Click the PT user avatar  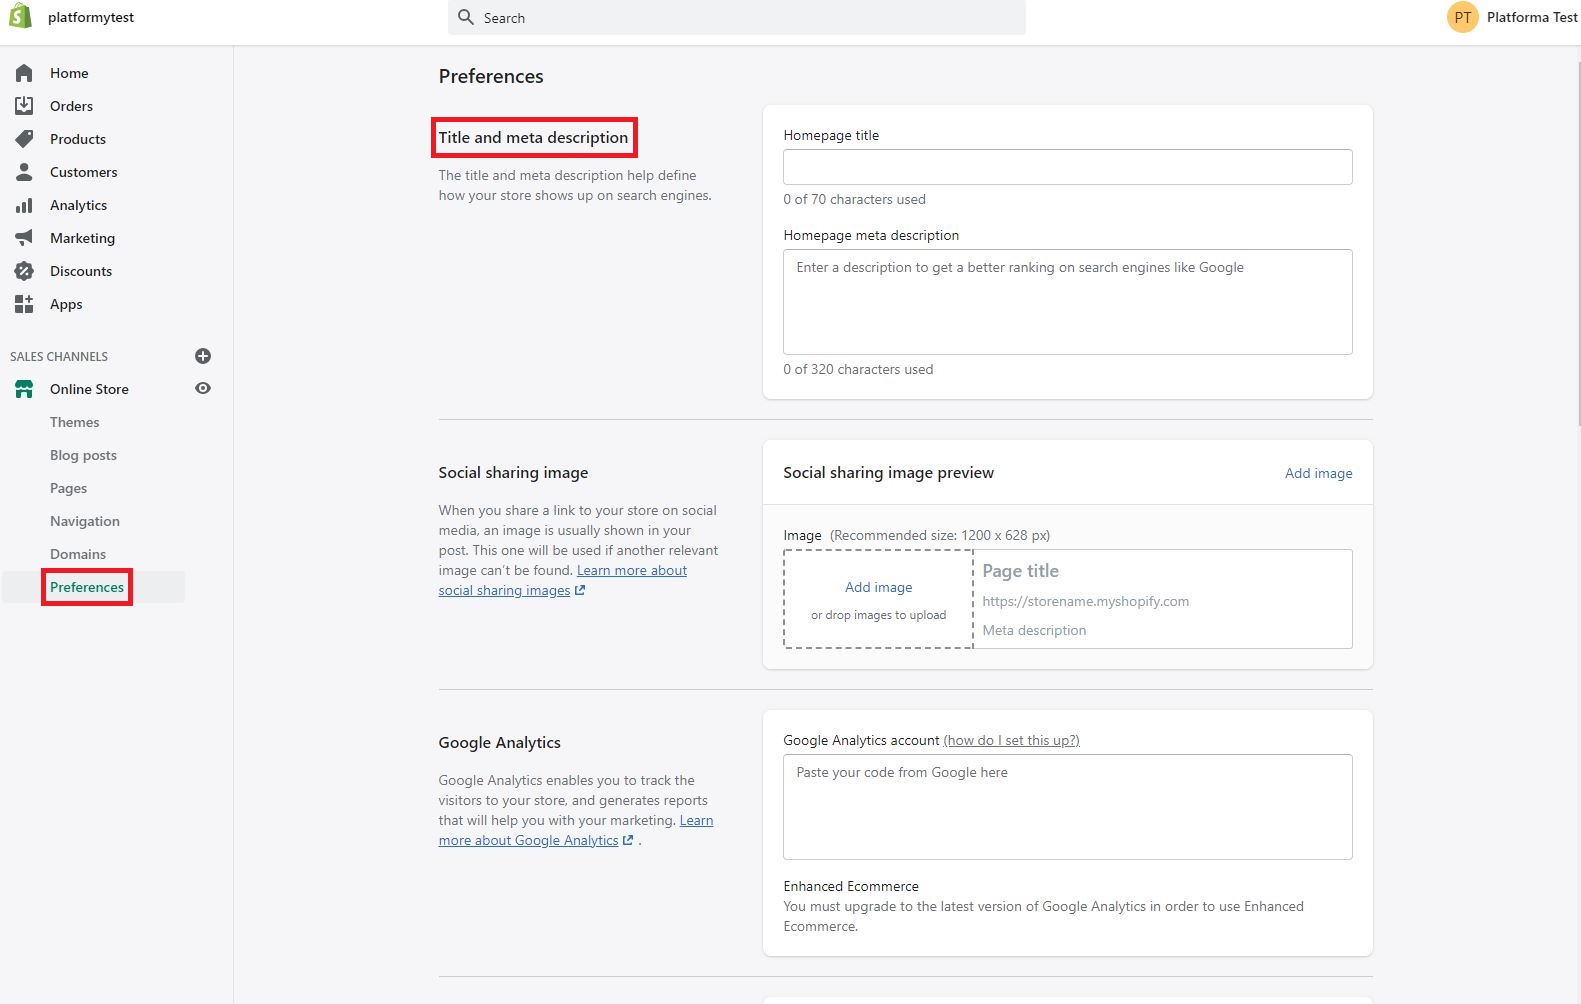click(1463, 17)
